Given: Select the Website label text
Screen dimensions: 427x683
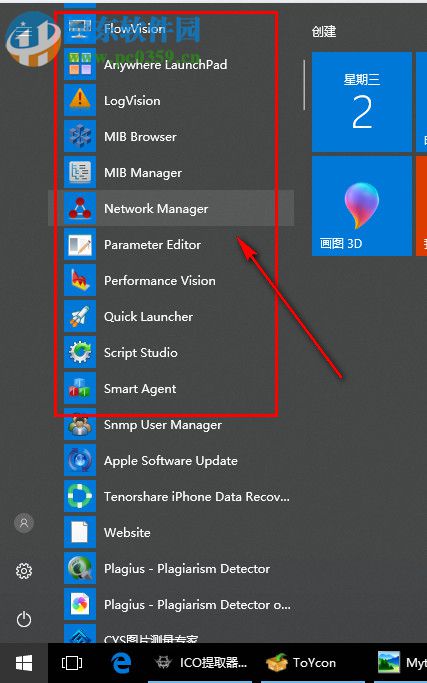Looking at the screenshot, I should coord(127,532).
